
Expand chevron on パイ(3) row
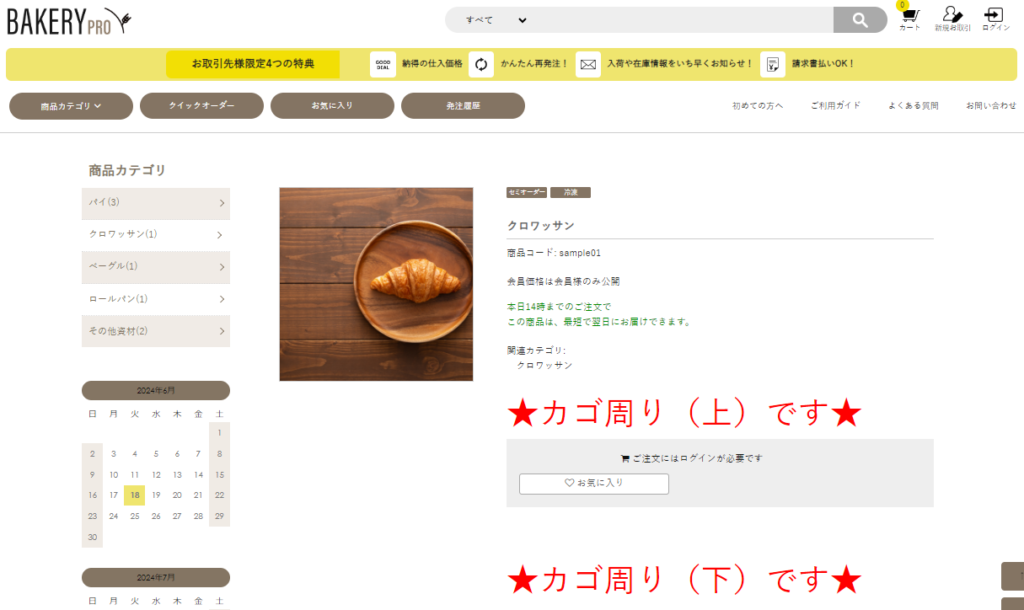(x=222, y=203)
